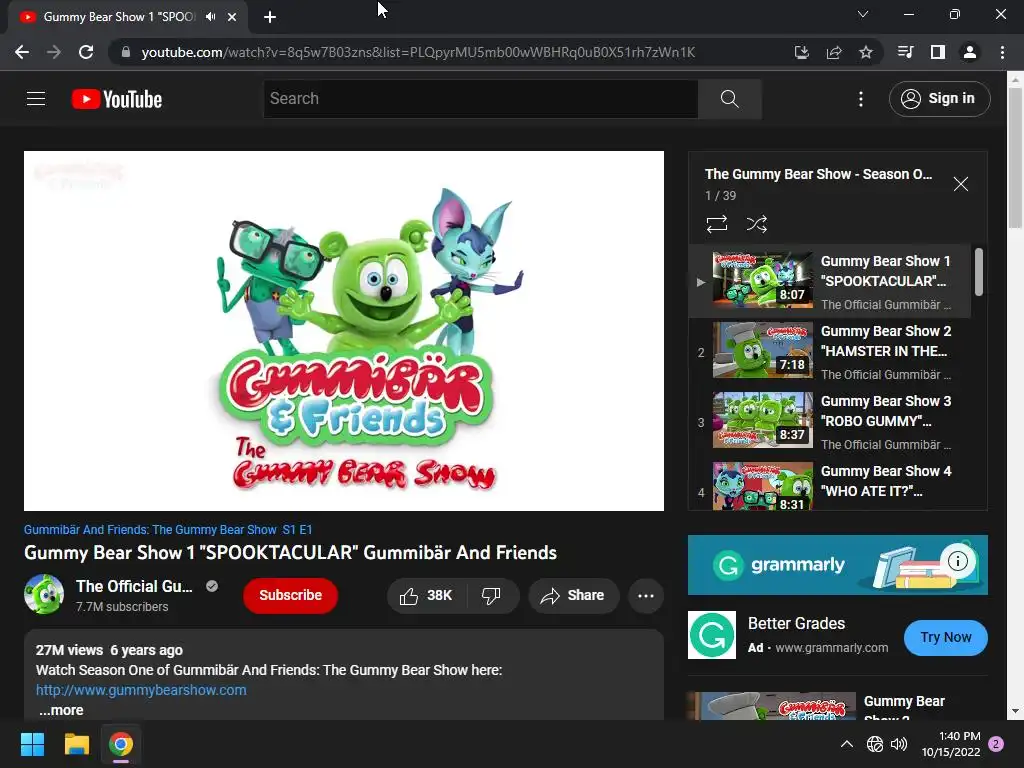Share the video
This screenshot has width=1024, height=768.
(x=573, y=595)
